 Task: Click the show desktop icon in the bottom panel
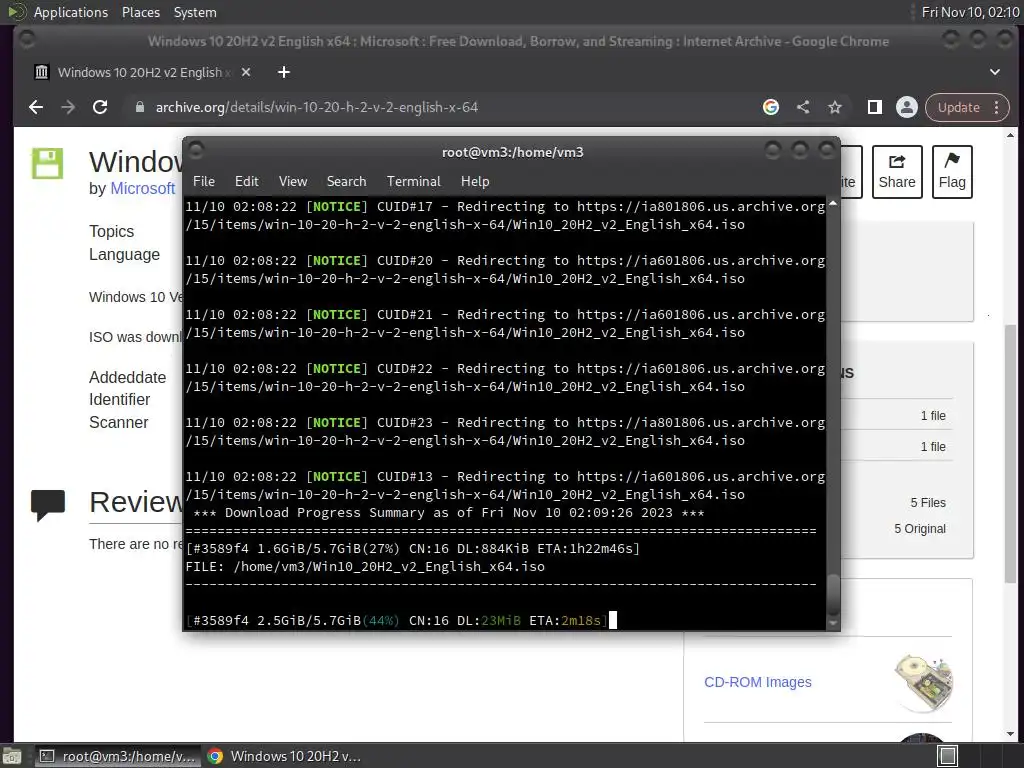point(12,756)
